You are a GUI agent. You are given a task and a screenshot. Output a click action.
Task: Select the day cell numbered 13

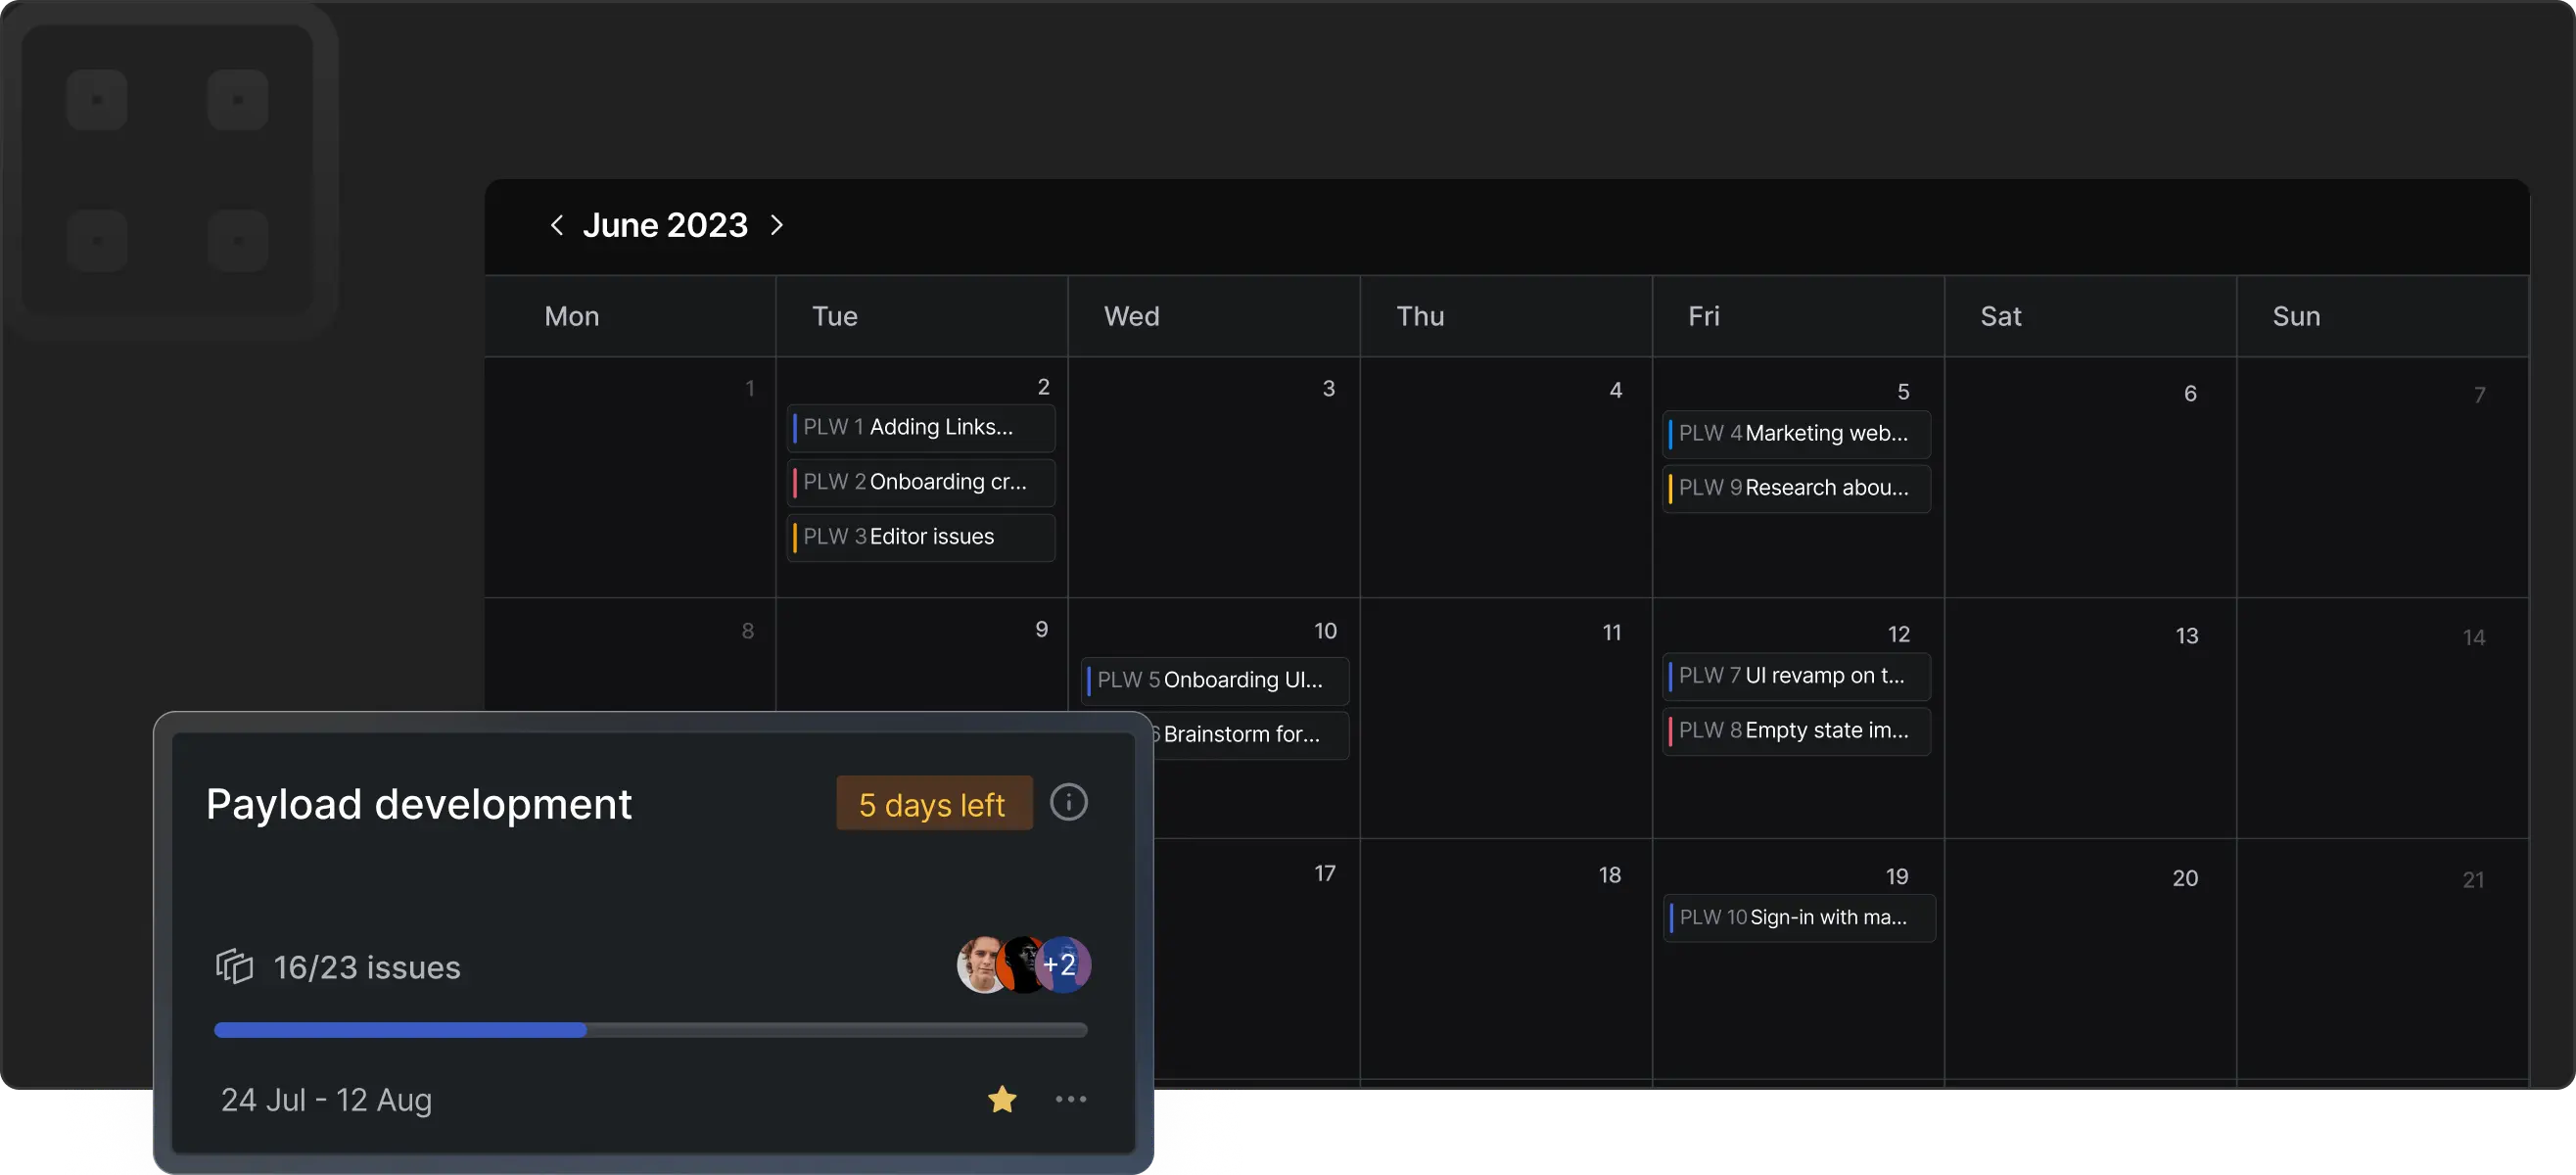coord(2090,720)
